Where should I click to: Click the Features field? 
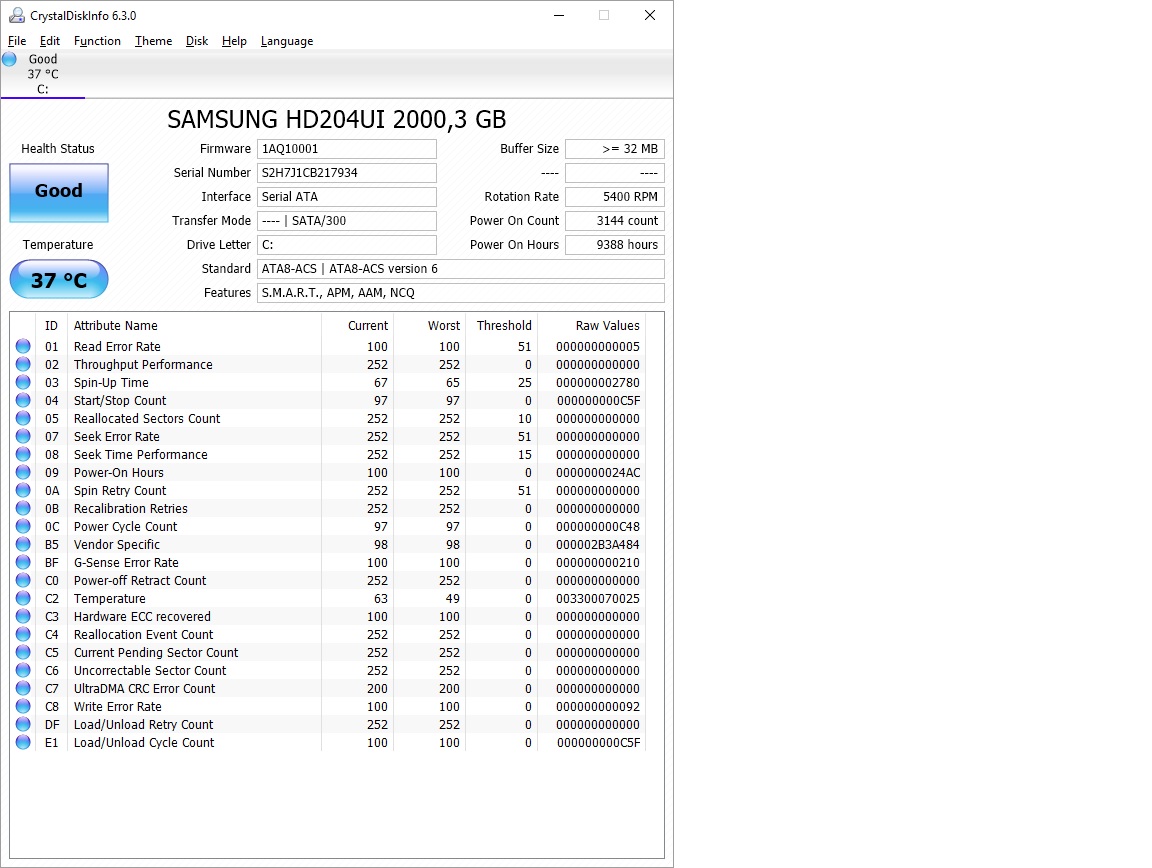461,293
